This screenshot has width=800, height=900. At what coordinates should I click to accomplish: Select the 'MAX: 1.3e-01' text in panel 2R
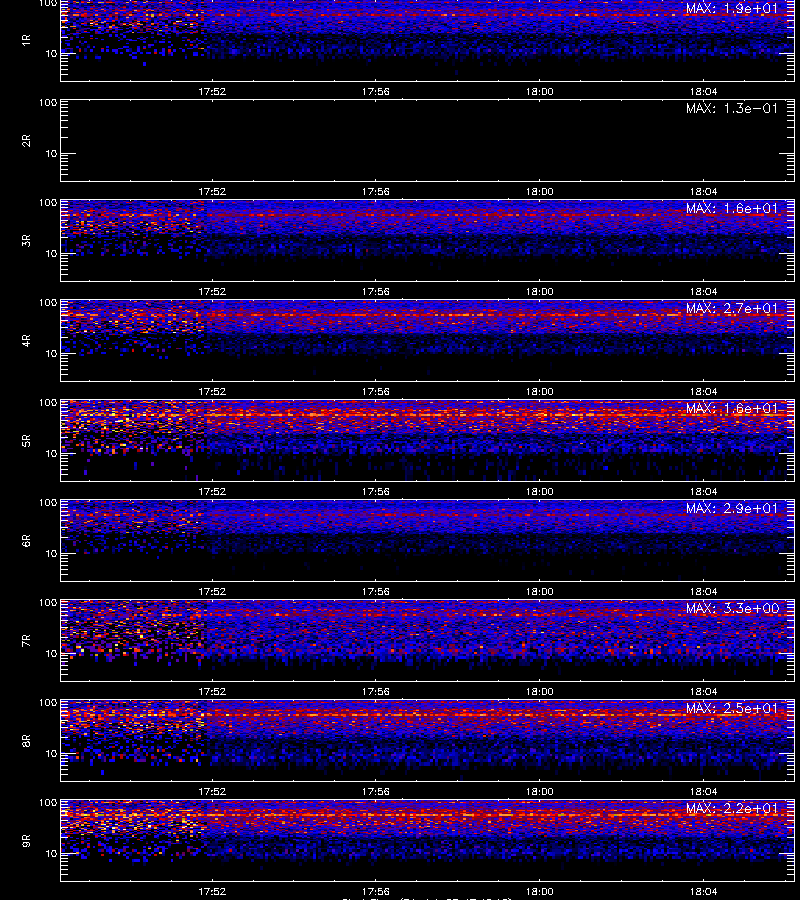[x=732, y=108]
